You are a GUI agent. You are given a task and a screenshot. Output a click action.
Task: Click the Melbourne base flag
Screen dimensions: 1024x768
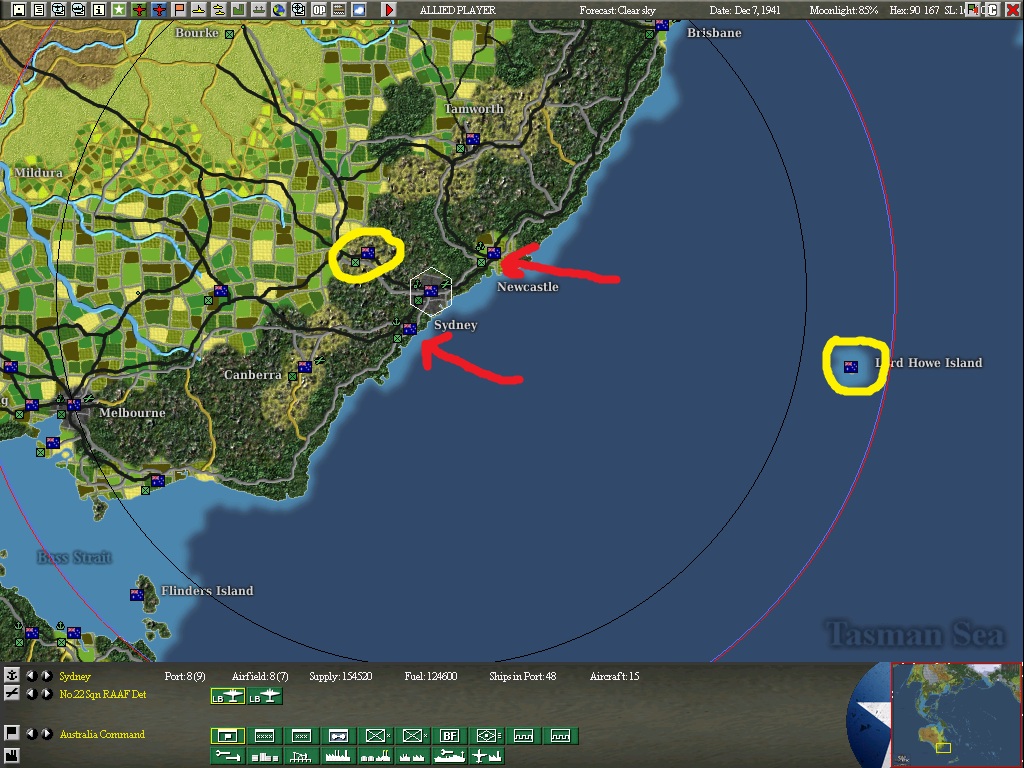[x=74, y=405]
